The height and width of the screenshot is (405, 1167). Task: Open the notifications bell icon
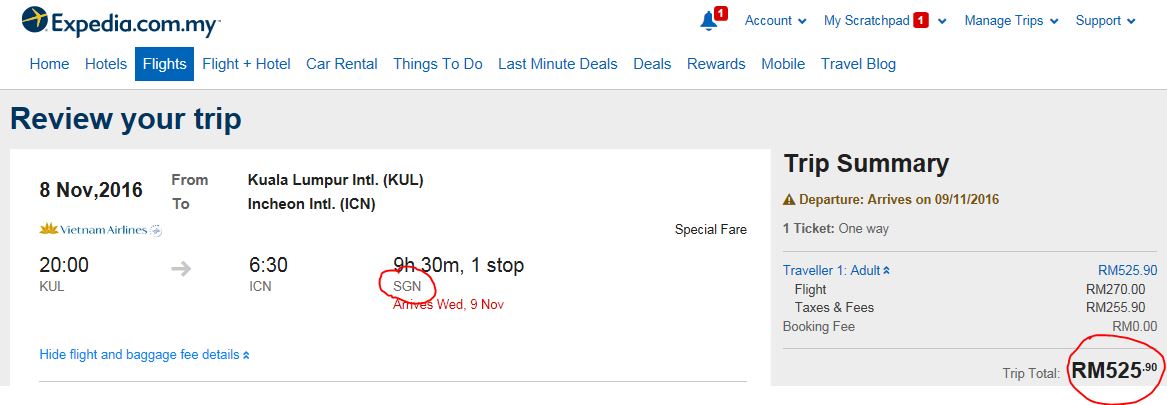click(709, 22)
